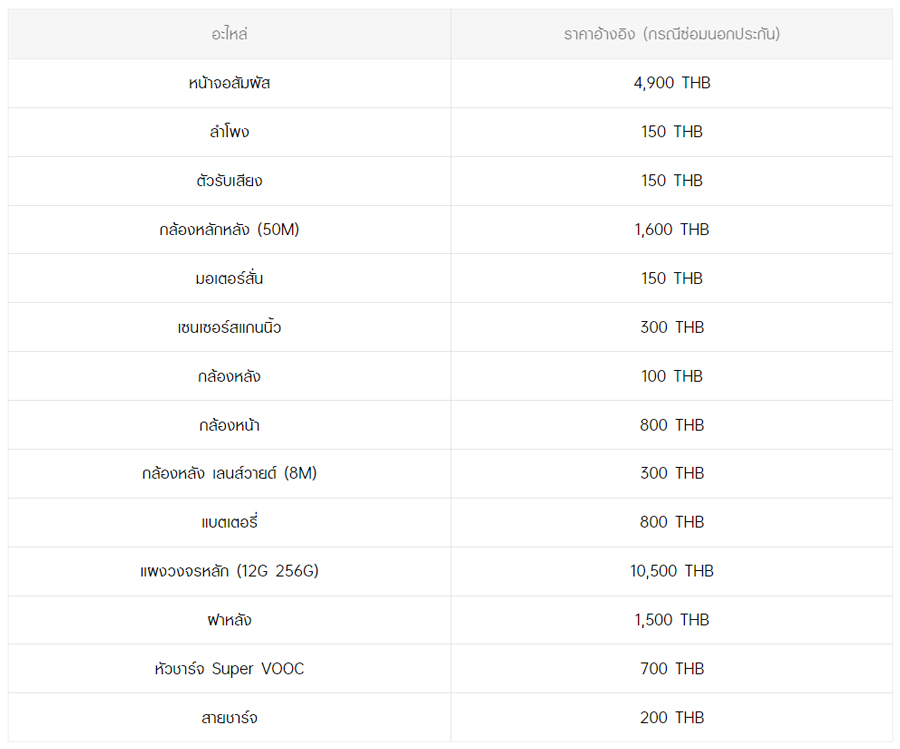Click the ฝาหลัง part name

[229, 620]
